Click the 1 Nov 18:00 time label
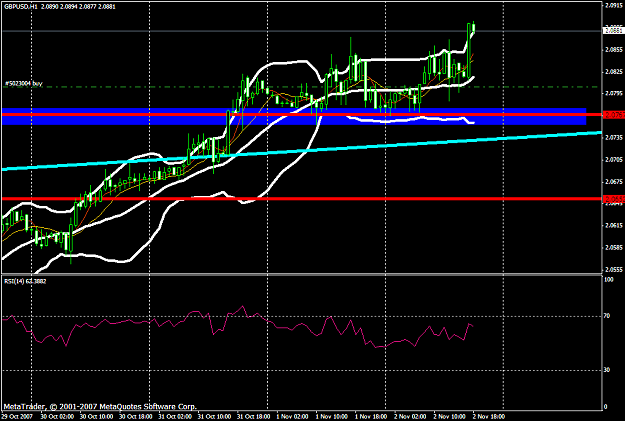This screenshot has height=421, width=625. (x=371, y=417)
